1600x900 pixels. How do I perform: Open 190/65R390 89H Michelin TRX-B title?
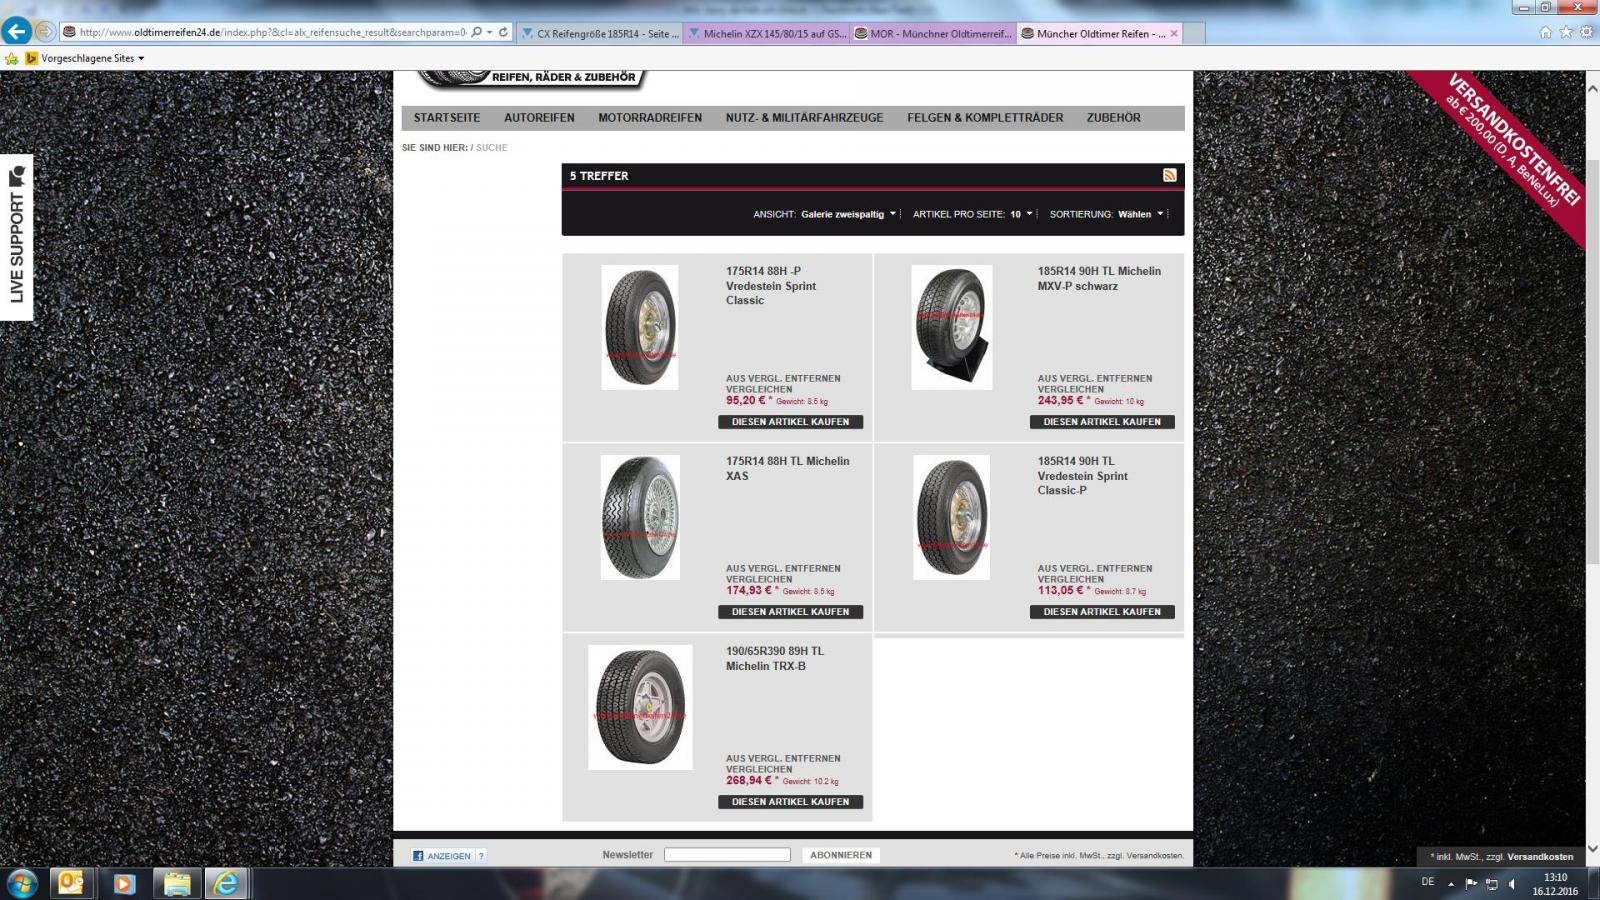point(775,658)
